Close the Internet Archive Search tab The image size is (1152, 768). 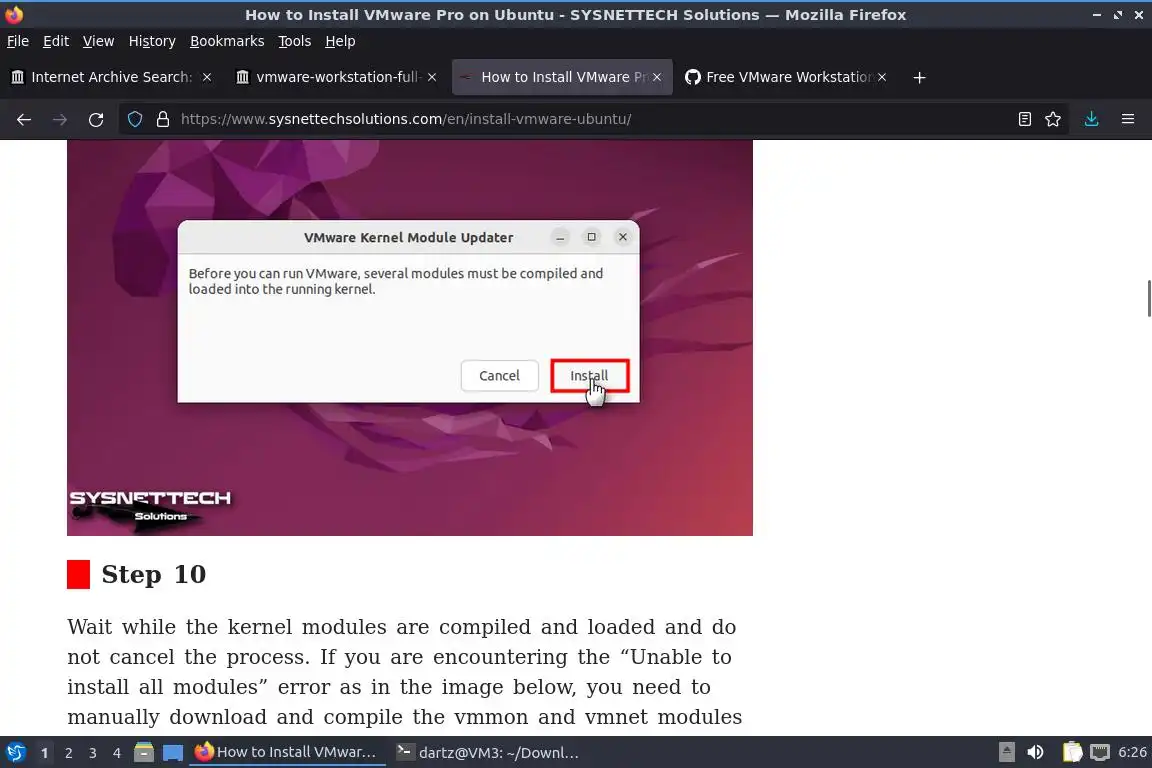207,77
